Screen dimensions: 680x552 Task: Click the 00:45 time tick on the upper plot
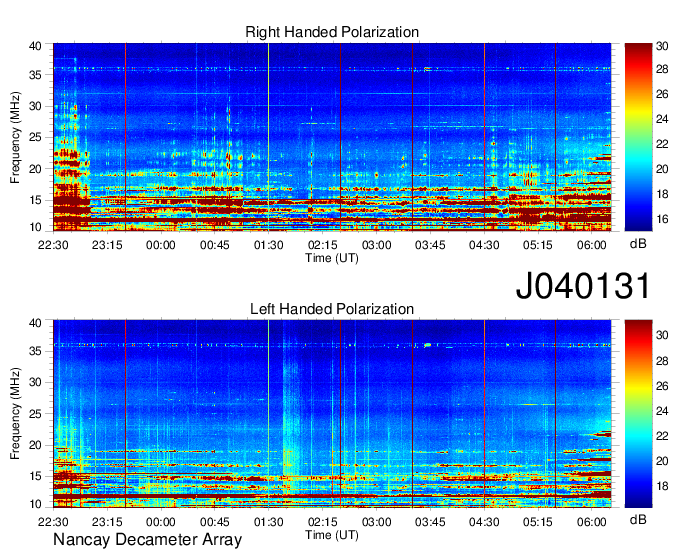click(215, 245)
